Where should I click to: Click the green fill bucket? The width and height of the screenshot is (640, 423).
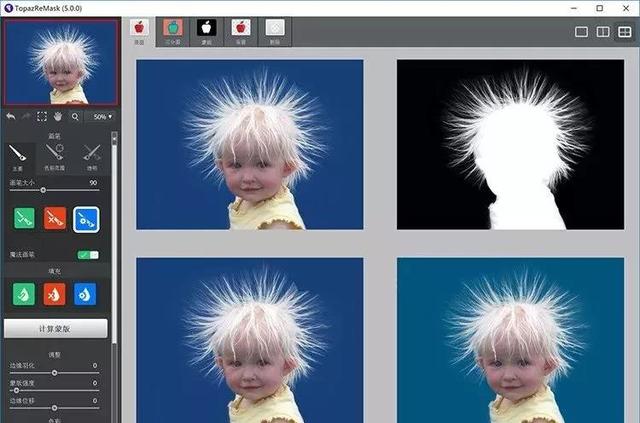point(23,293)
